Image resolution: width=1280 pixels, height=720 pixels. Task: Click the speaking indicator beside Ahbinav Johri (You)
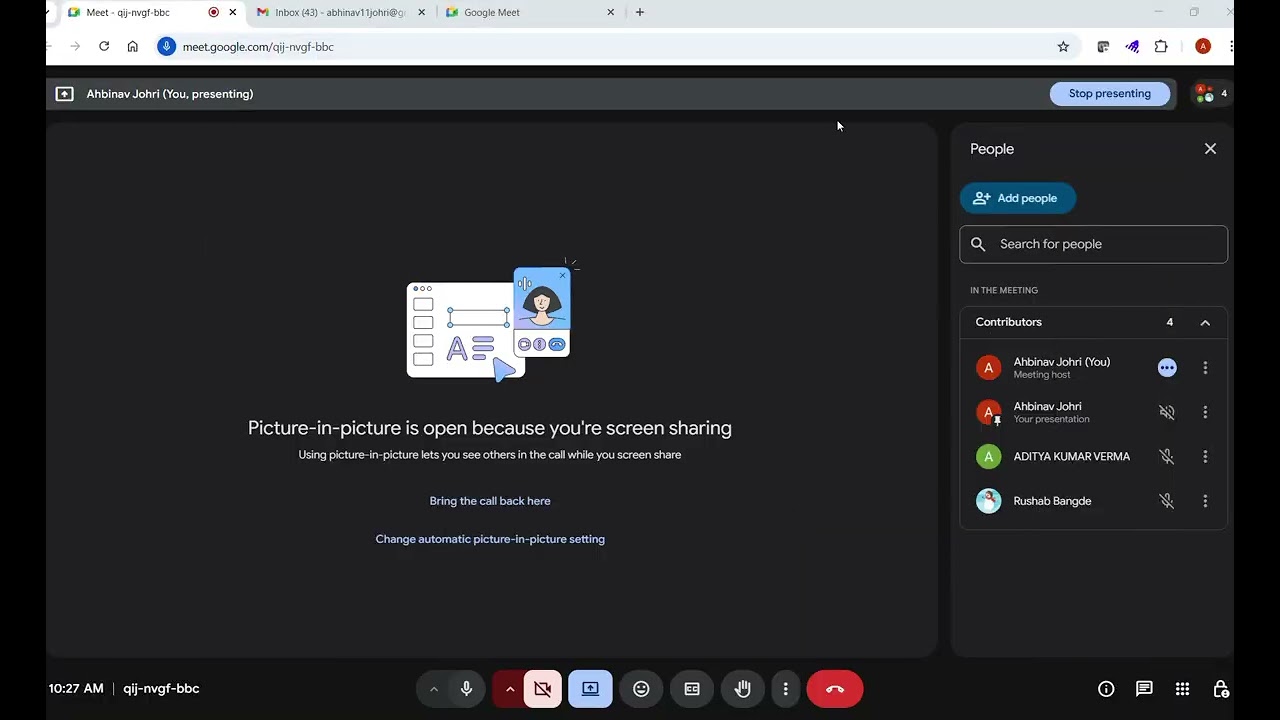click(1167, 368)
